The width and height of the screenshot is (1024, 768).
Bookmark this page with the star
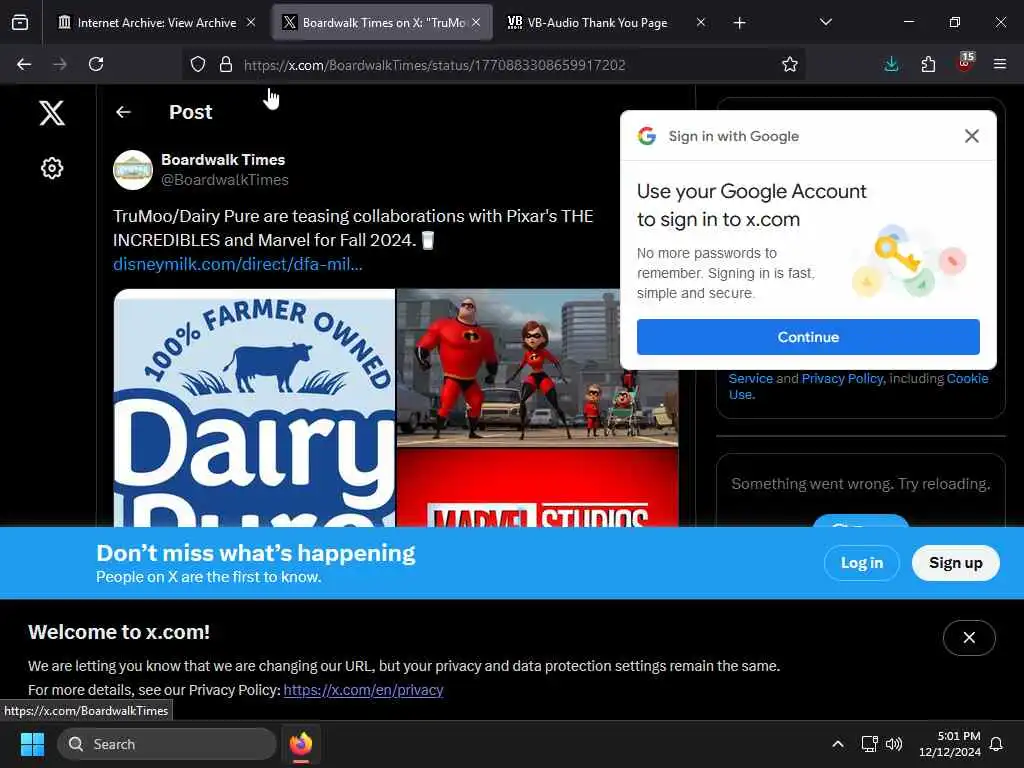coord(790,64)
